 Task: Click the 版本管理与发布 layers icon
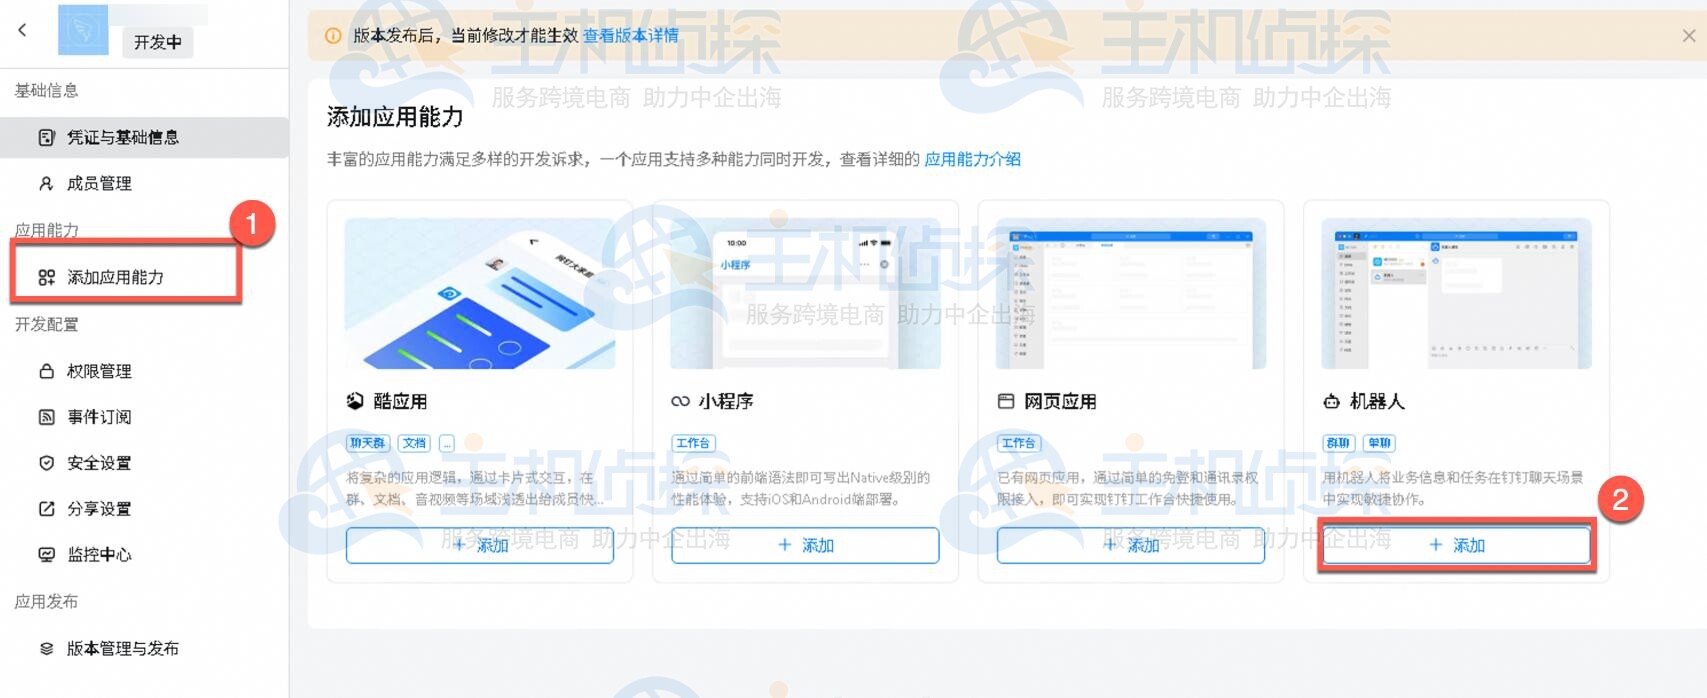46,649
